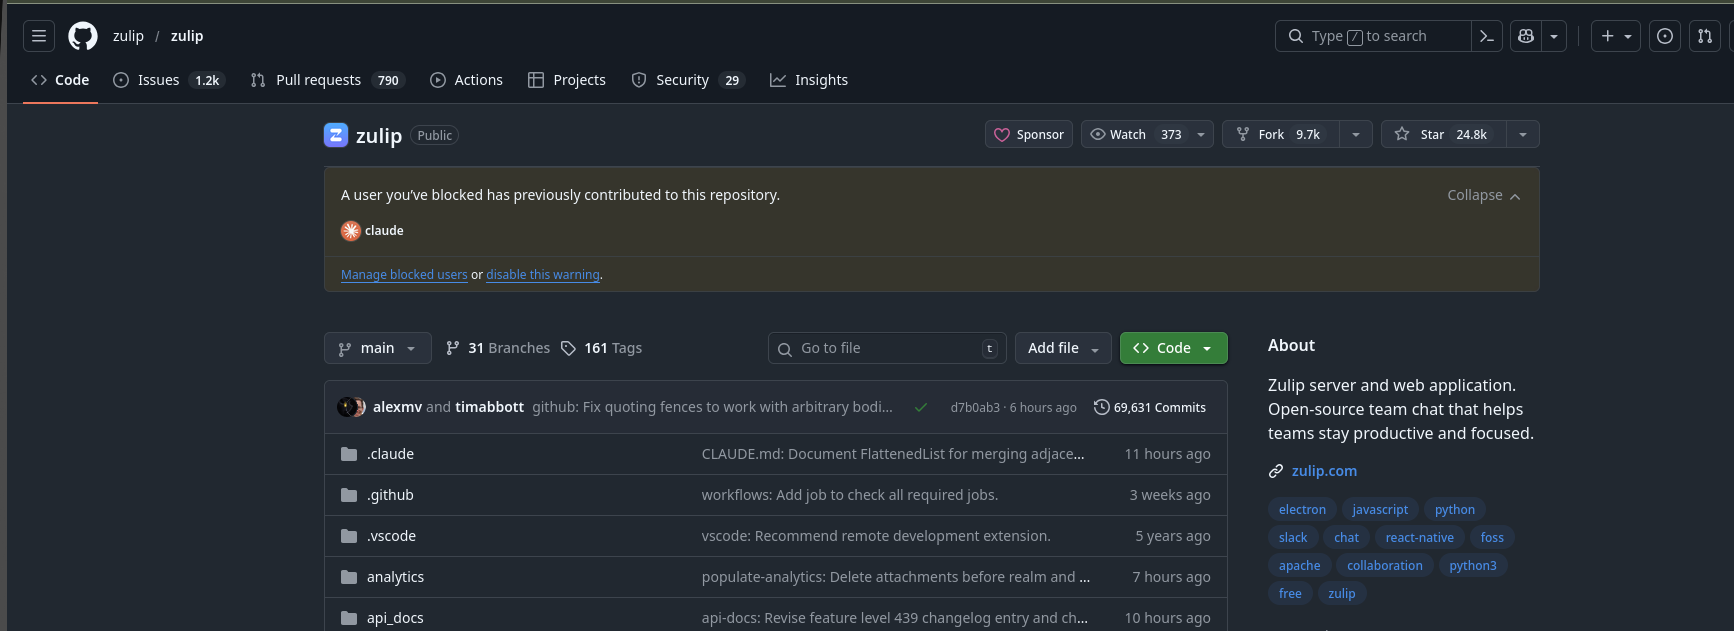
Task: Focus the Go to file field
Action: 887,348
